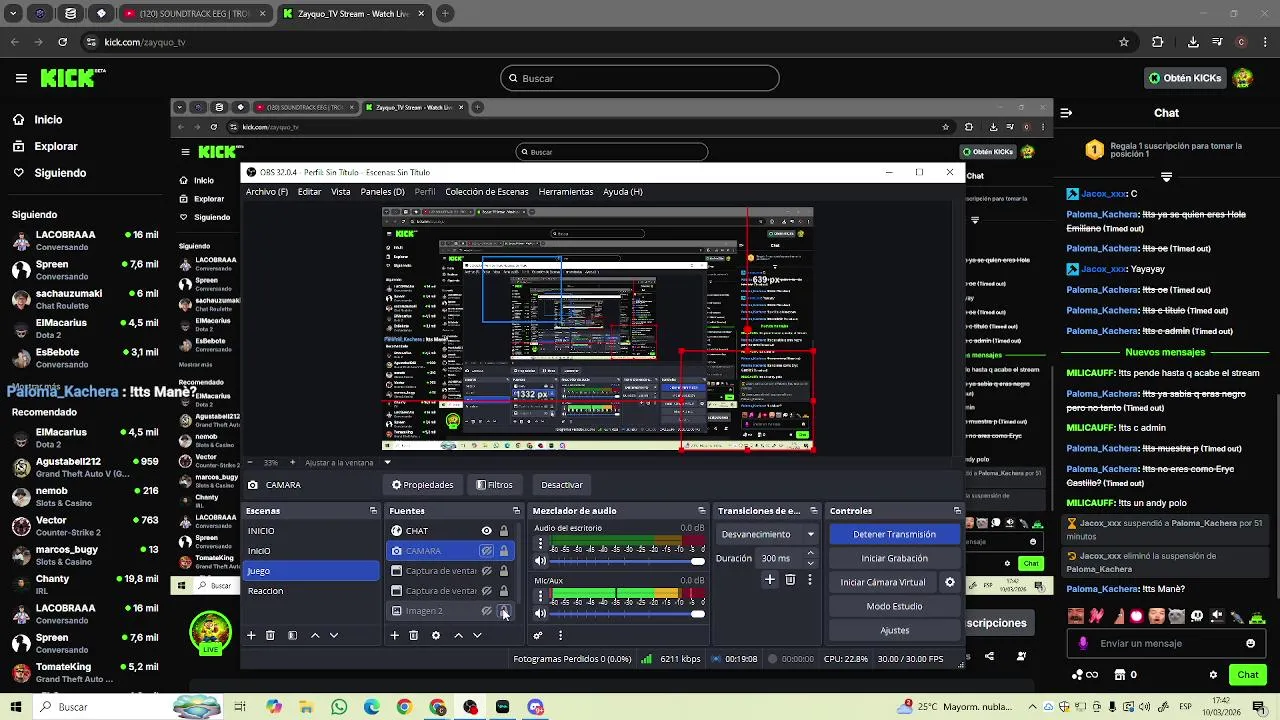The width and height of the screenshot is (1280, 720).
Task: Toggle the lock on CAMARA source
Action: pyautogui.click(x=503, y=551)
